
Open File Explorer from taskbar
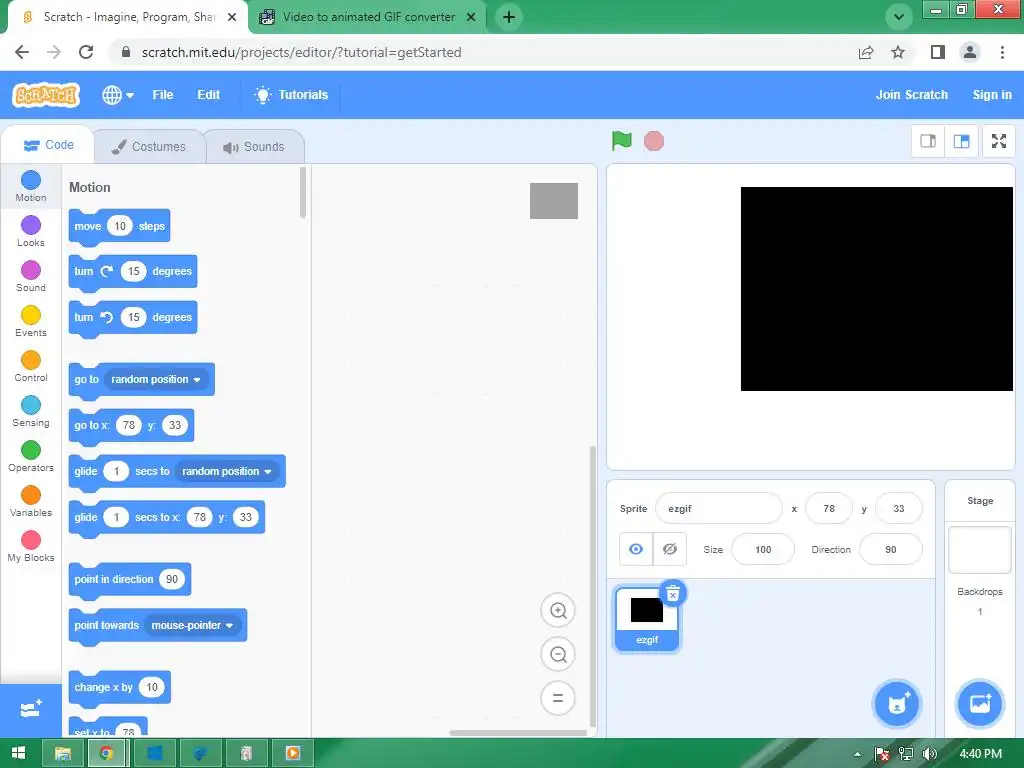[x=63, y=754]
